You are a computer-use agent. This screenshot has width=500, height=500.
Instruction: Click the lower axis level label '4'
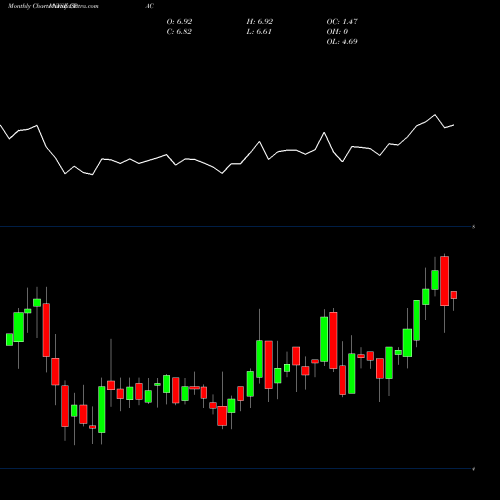474,469
